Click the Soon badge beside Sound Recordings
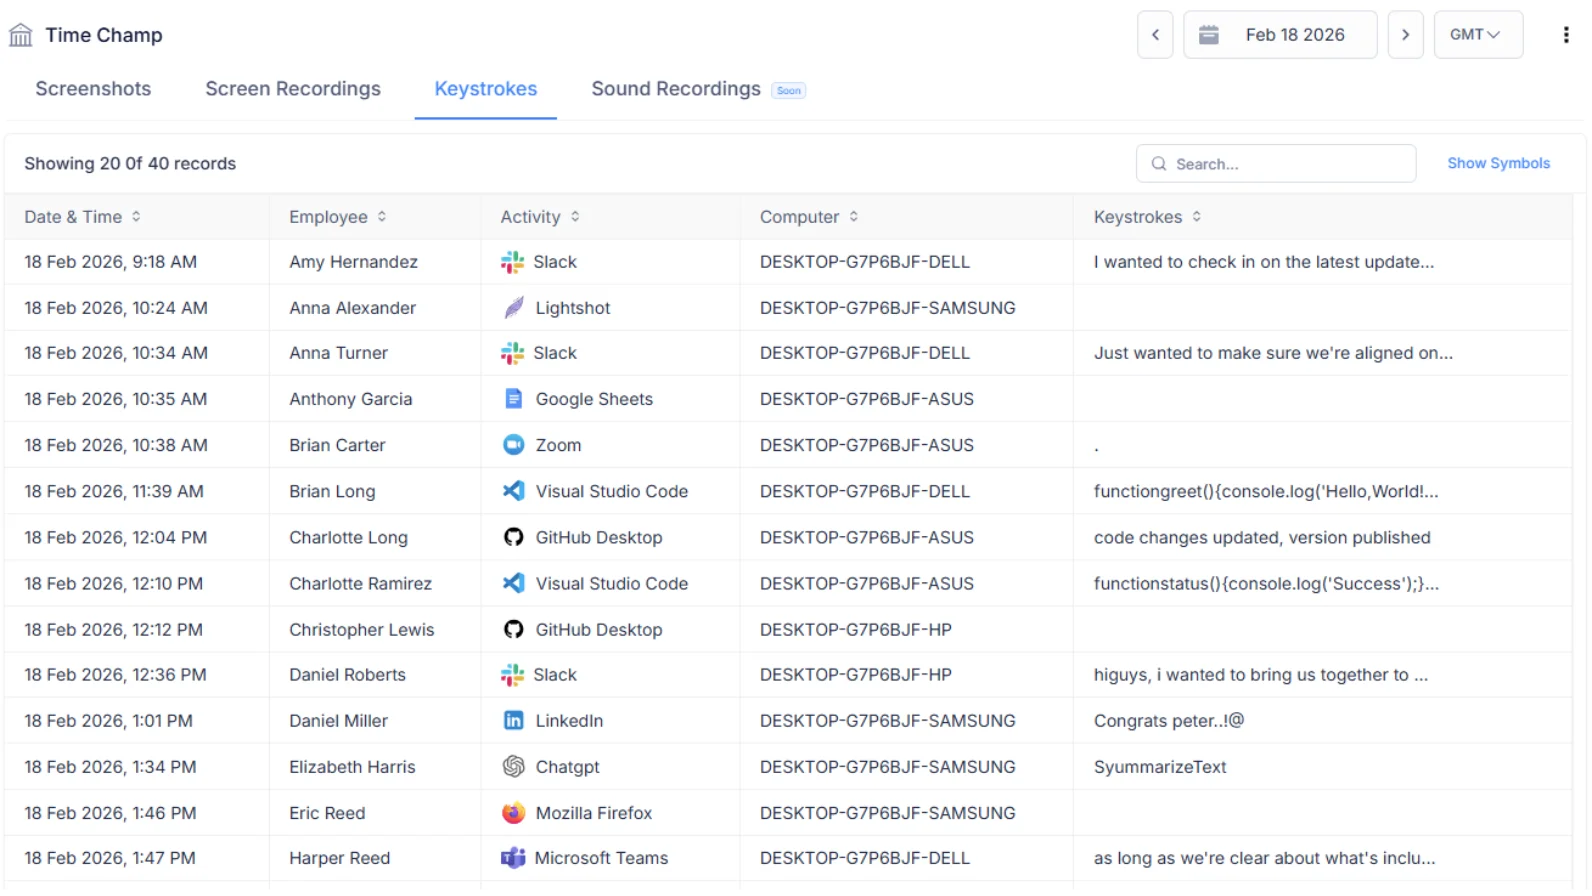 (x=789, y=91)
